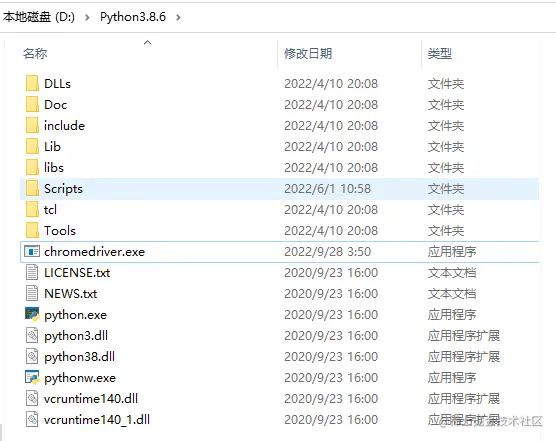The height and width of the screenshot is (441, 556).
Task: Click 文件夹 type of the Tools row
Action: (x=446, y=230)
